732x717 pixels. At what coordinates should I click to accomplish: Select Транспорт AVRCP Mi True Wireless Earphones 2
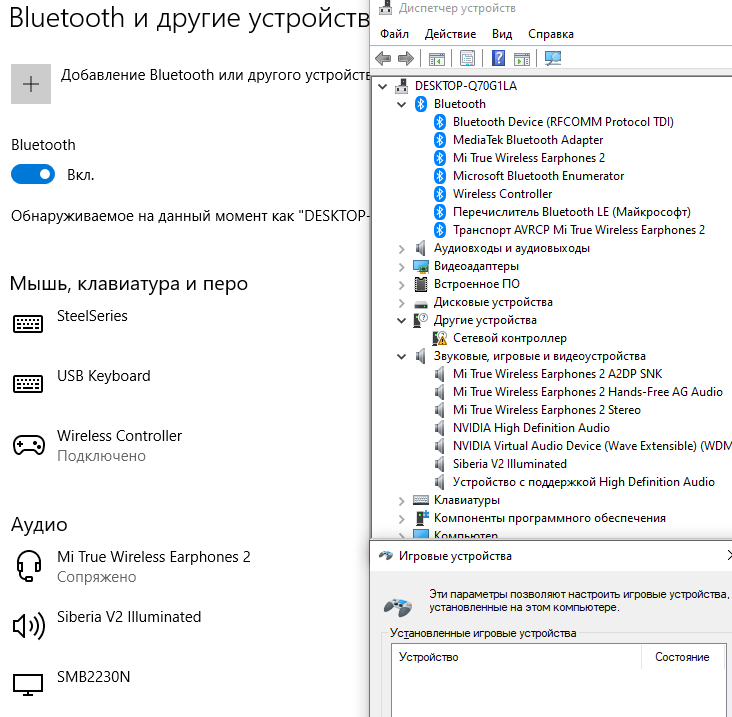578,230
